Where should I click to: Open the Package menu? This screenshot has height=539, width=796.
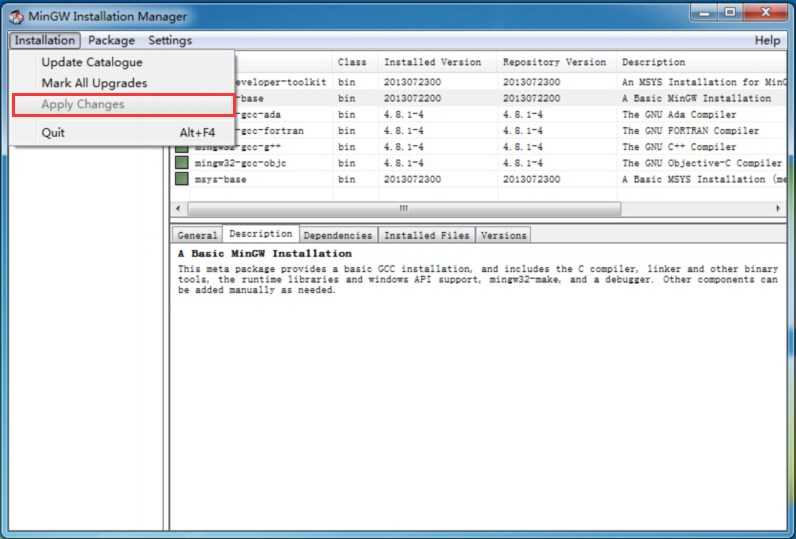point(111,40)
